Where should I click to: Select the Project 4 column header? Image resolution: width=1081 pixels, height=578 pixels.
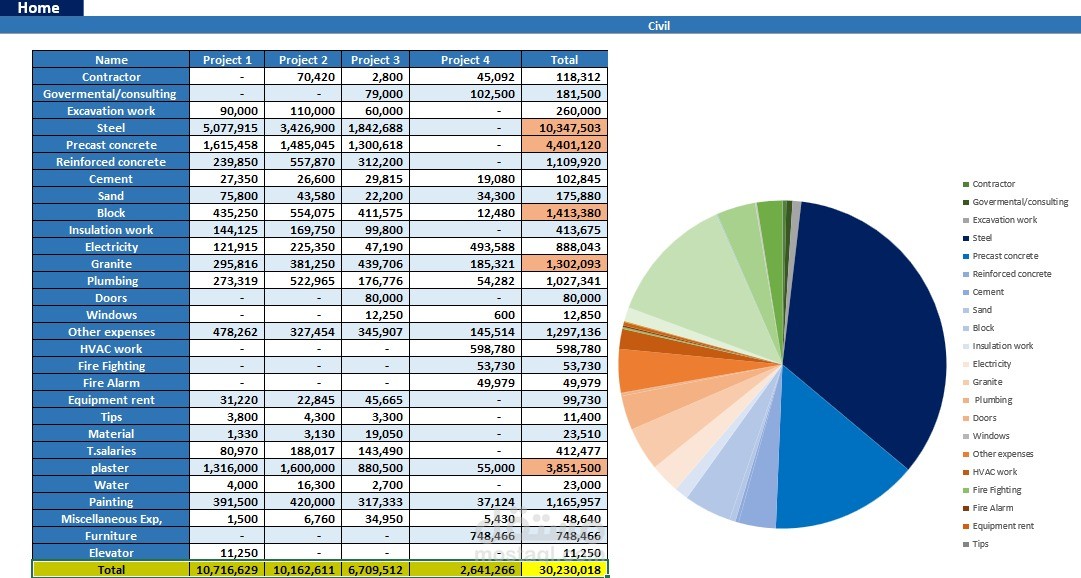[x=465, y=59]
